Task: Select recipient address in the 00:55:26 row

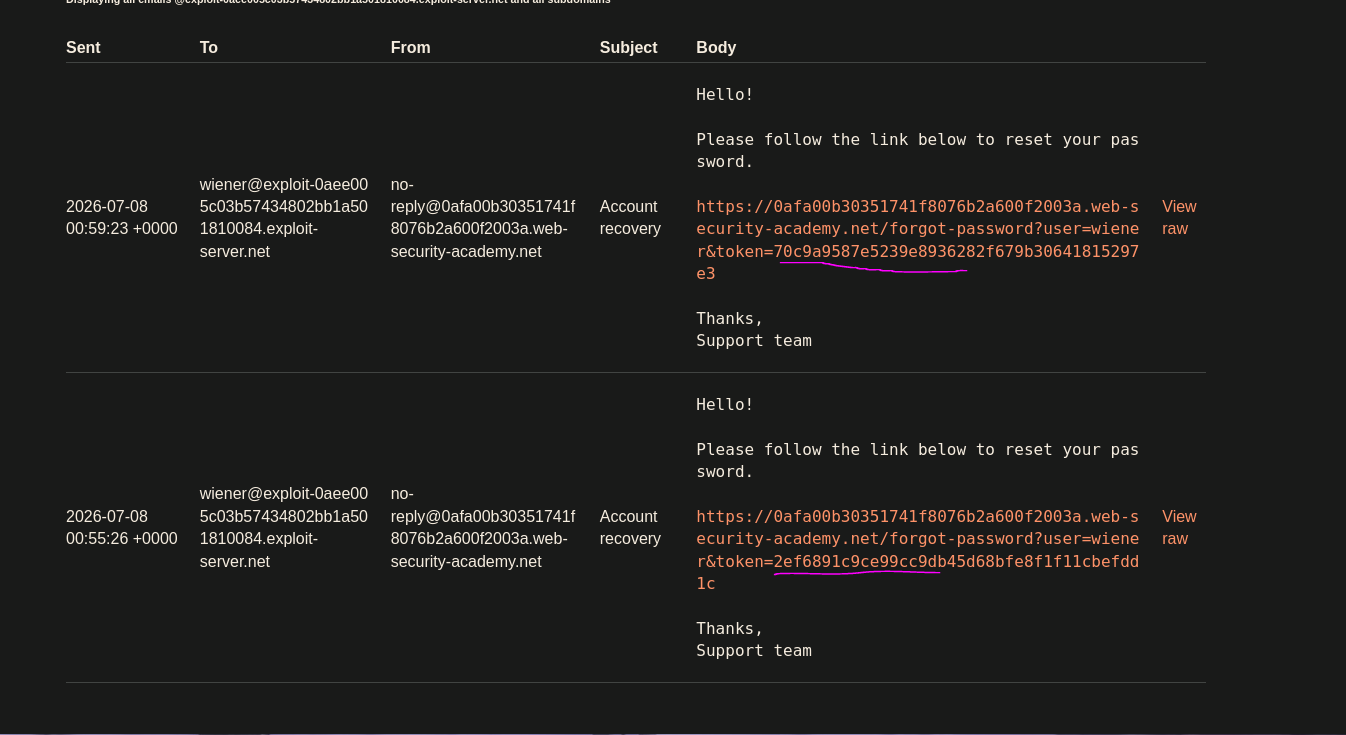Action: [284, 527]
